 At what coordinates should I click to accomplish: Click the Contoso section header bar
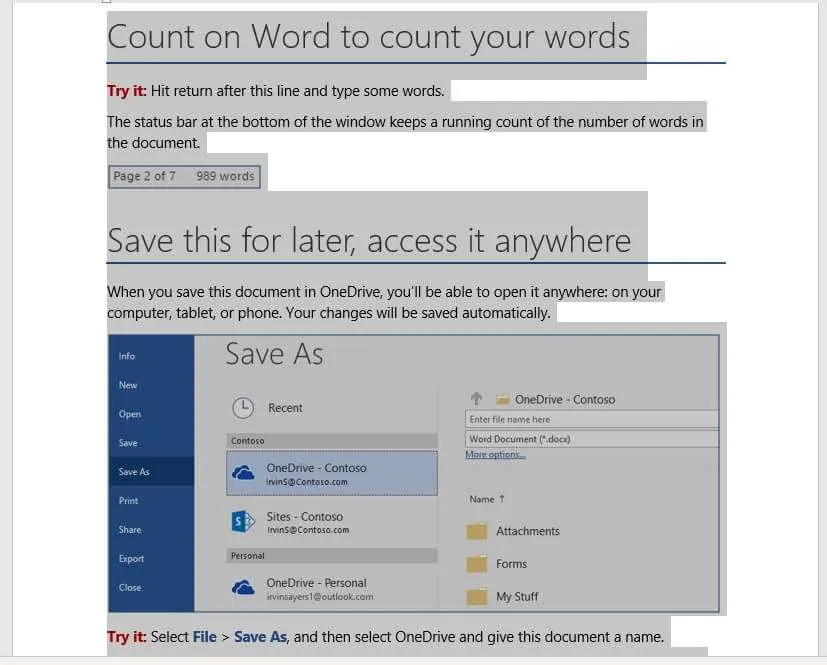(x=332, y=440)
